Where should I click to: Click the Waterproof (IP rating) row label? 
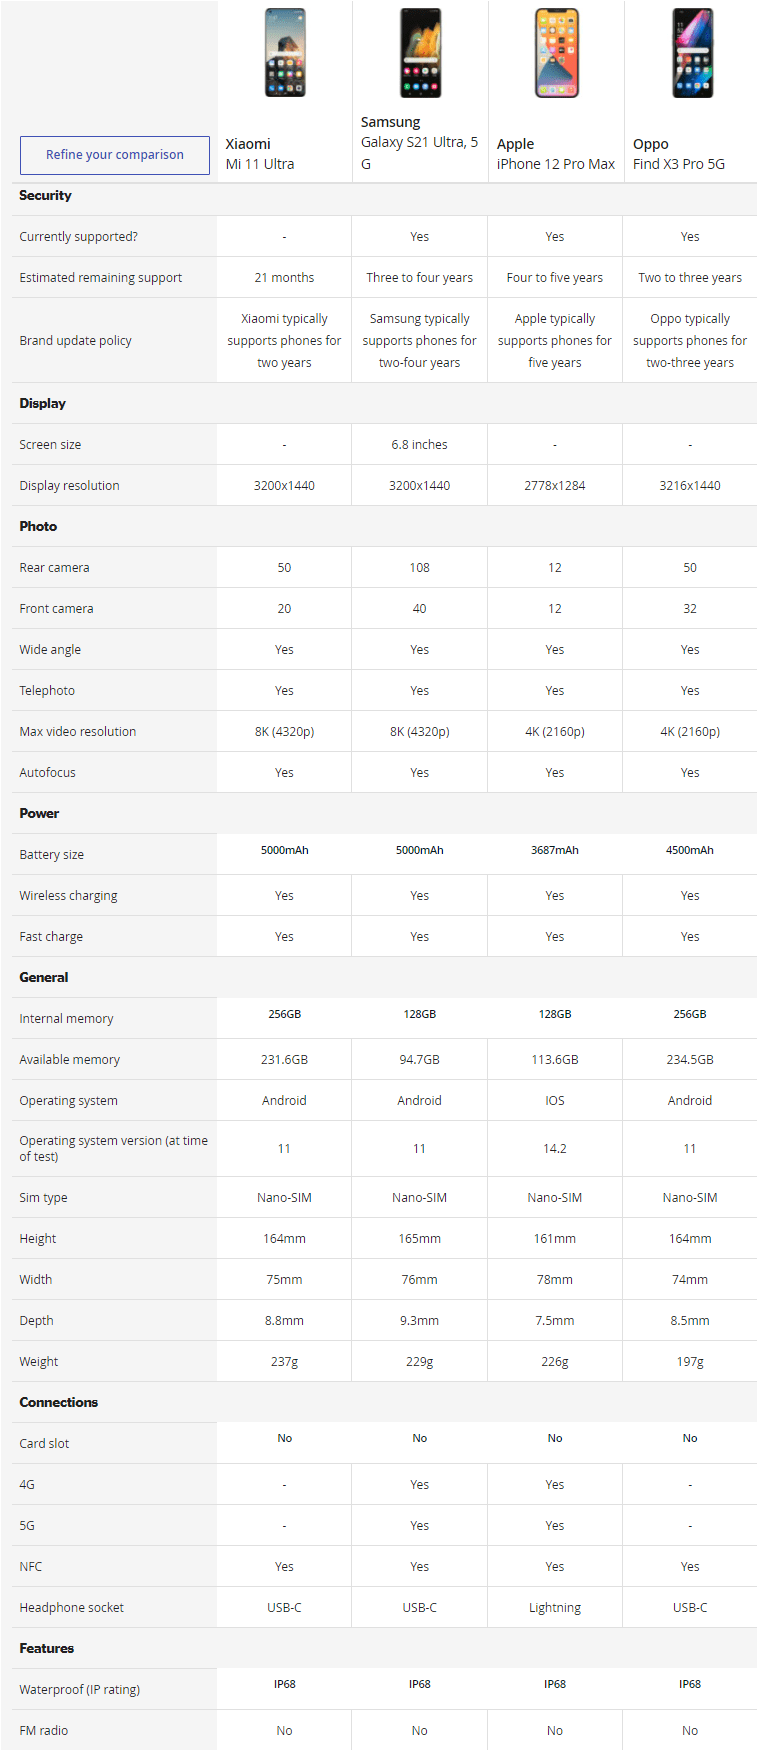[x=80, y=1690]
